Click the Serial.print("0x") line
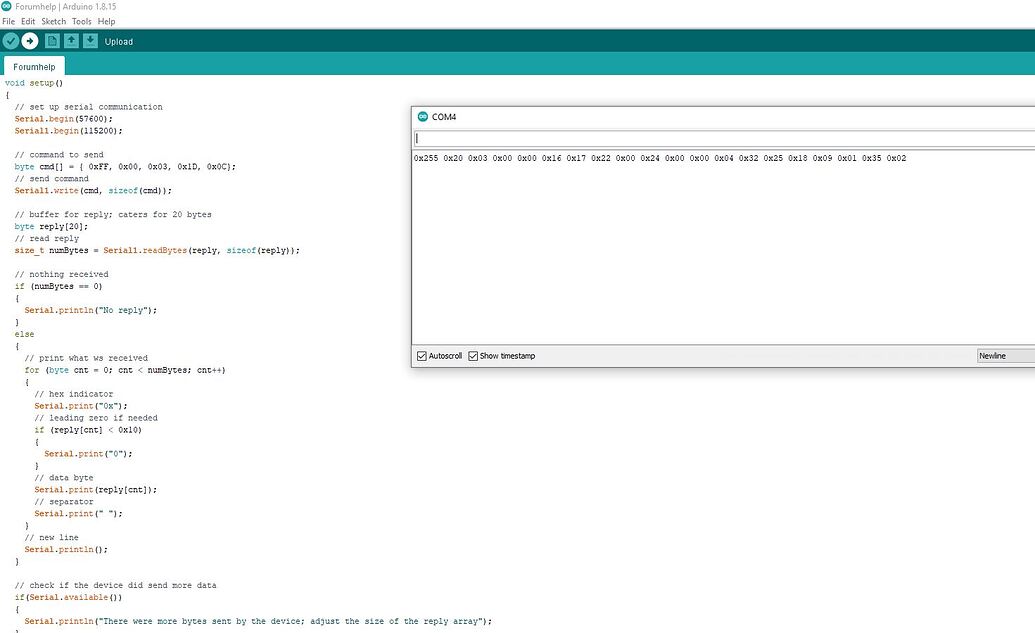The height and width of the screenshot is (633, 1035). tap(81, 406)
